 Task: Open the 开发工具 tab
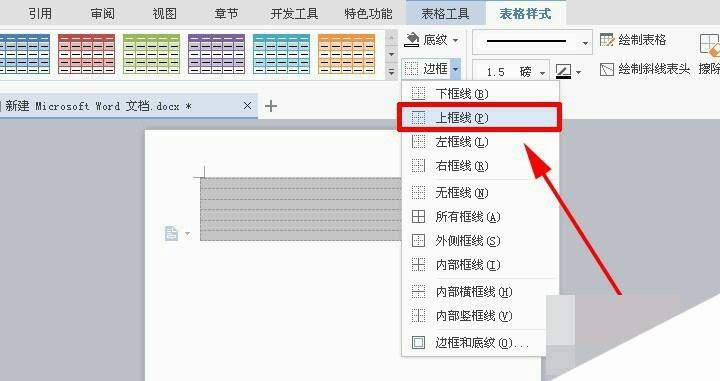pyautogui.click(x=294, y=13)
